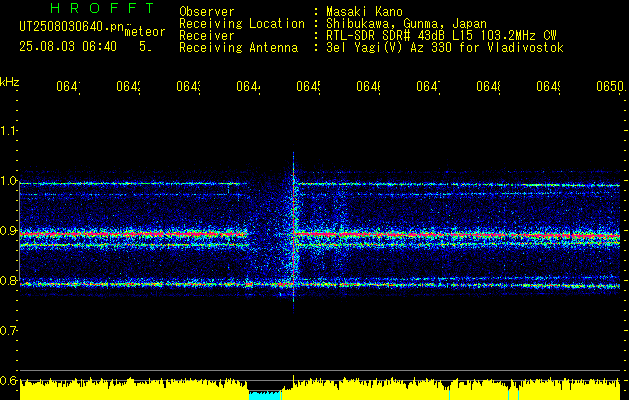The image size is (629, 400).
Task: Click the kHz axis label
Action: point(10,82)
